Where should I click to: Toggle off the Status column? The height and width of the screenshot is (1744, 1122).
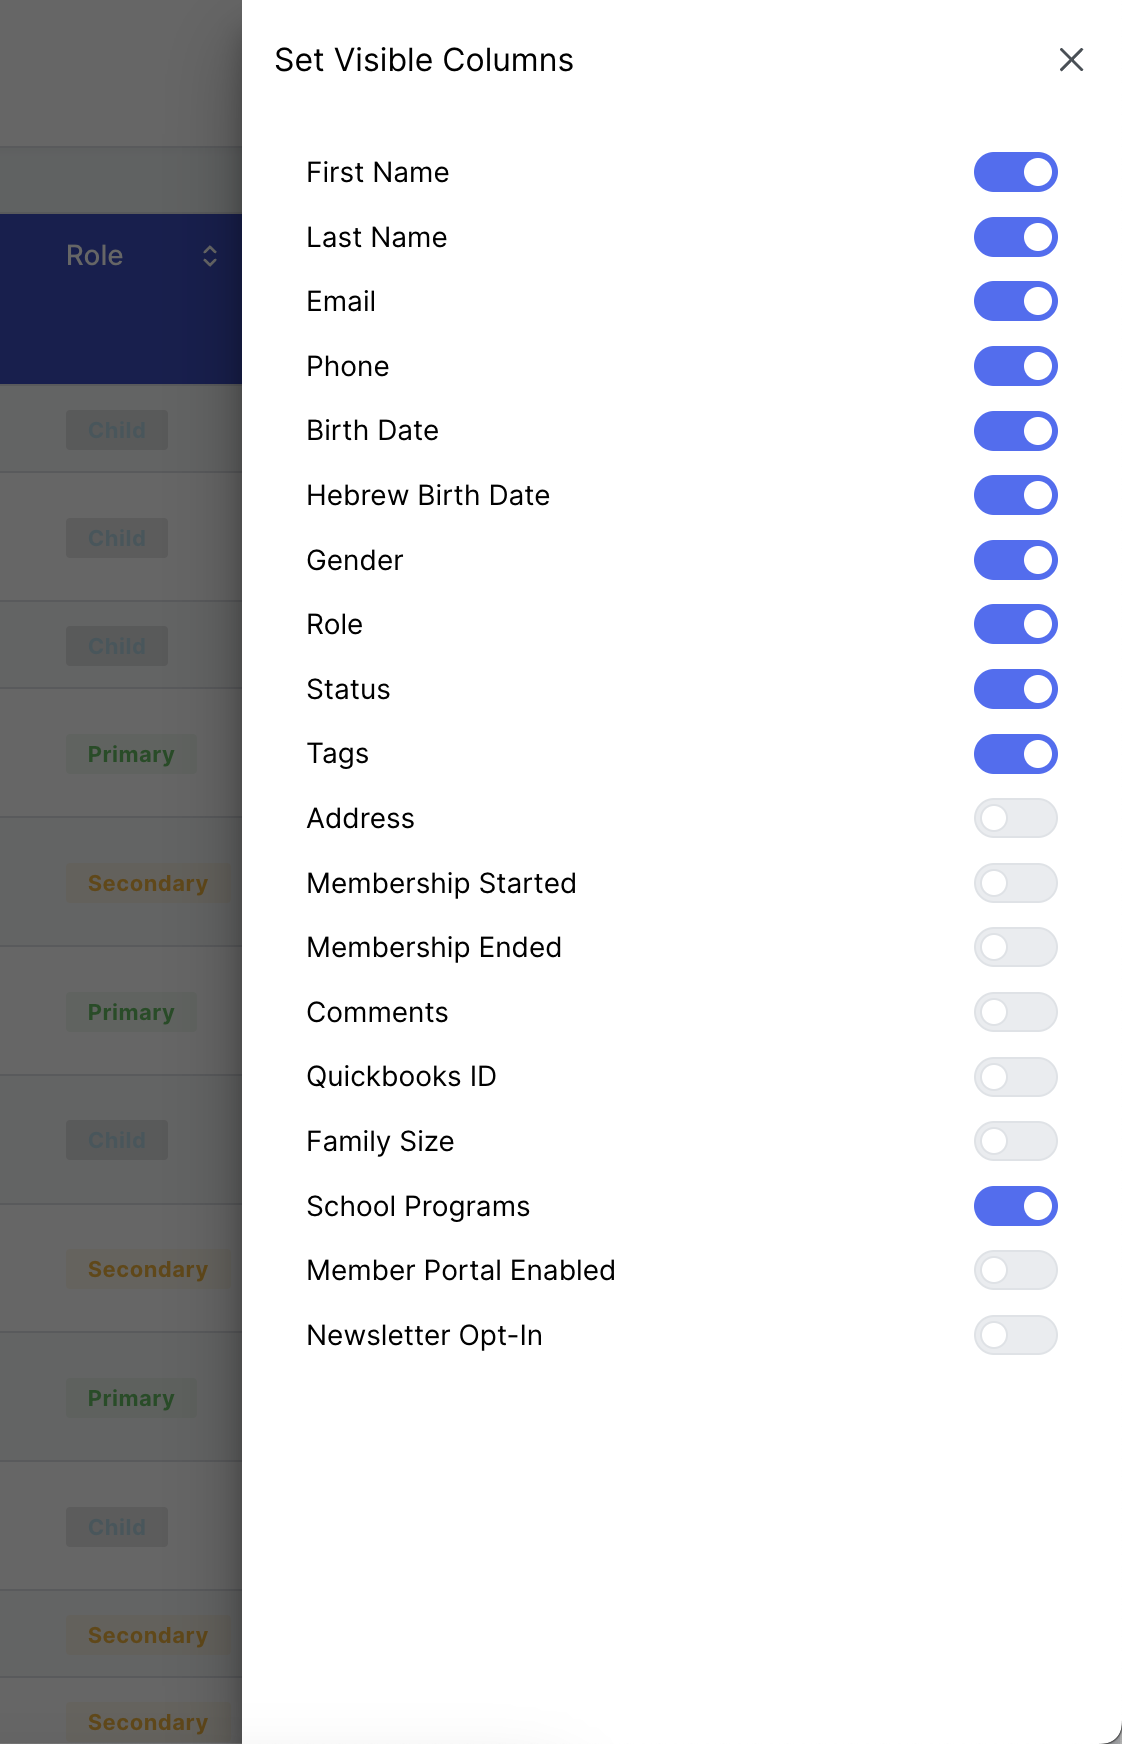click(1015, 689)
